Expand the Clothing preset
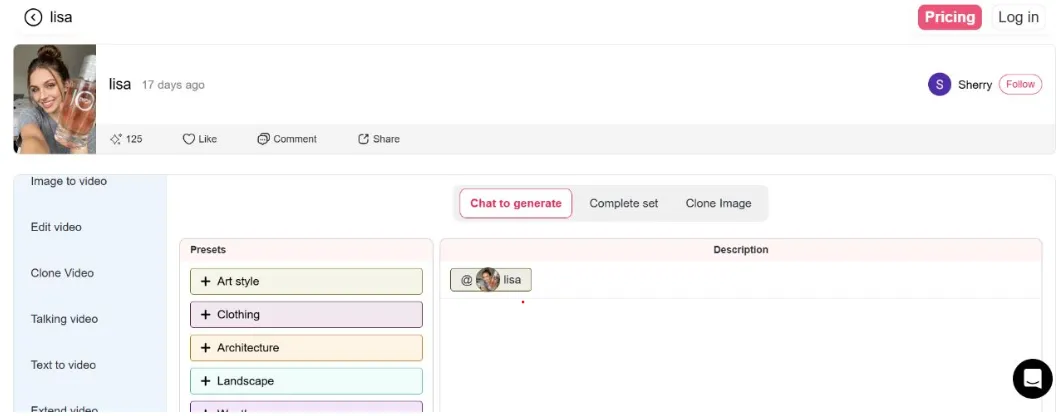The image size is (1061, 416). [307, 315]
